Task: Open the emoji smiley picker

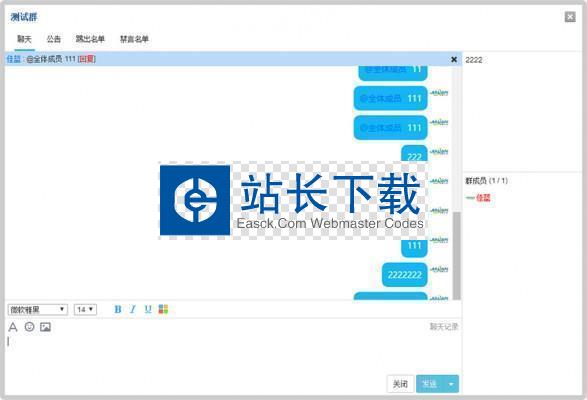Action: click(29, 327)
